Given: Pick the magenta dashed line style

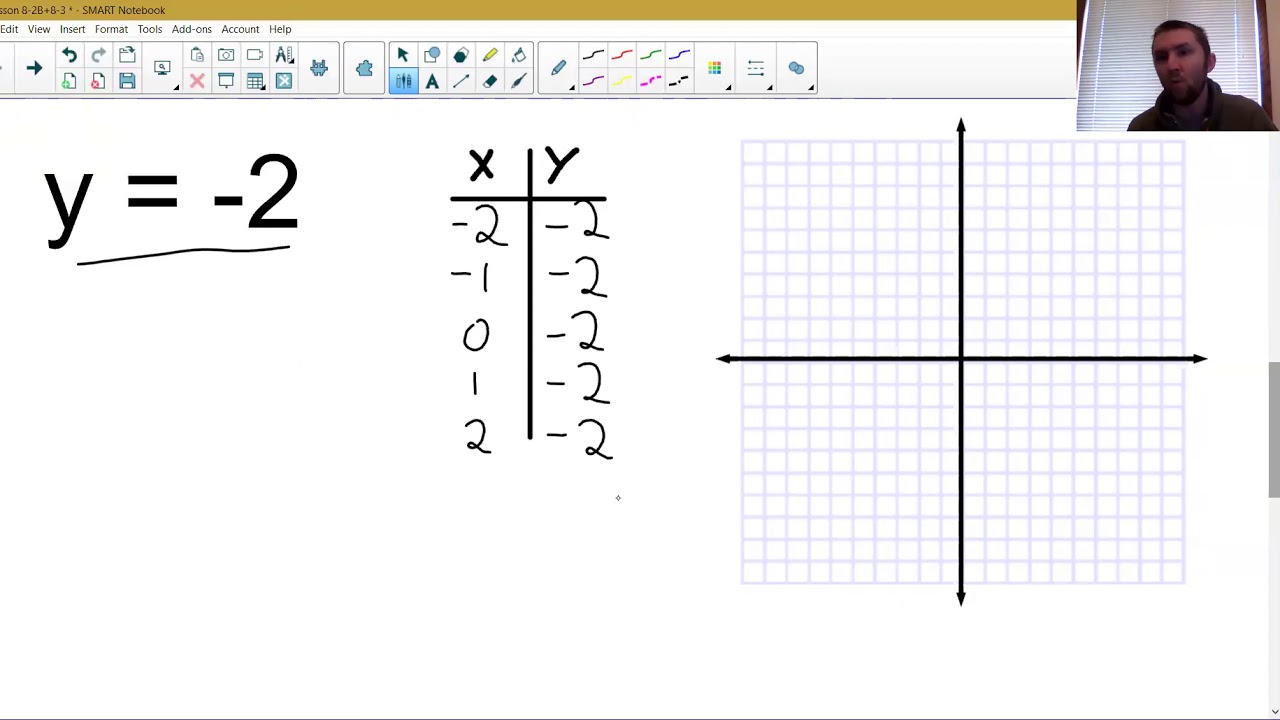Looking at the screenshot, I should click(651, 82).
